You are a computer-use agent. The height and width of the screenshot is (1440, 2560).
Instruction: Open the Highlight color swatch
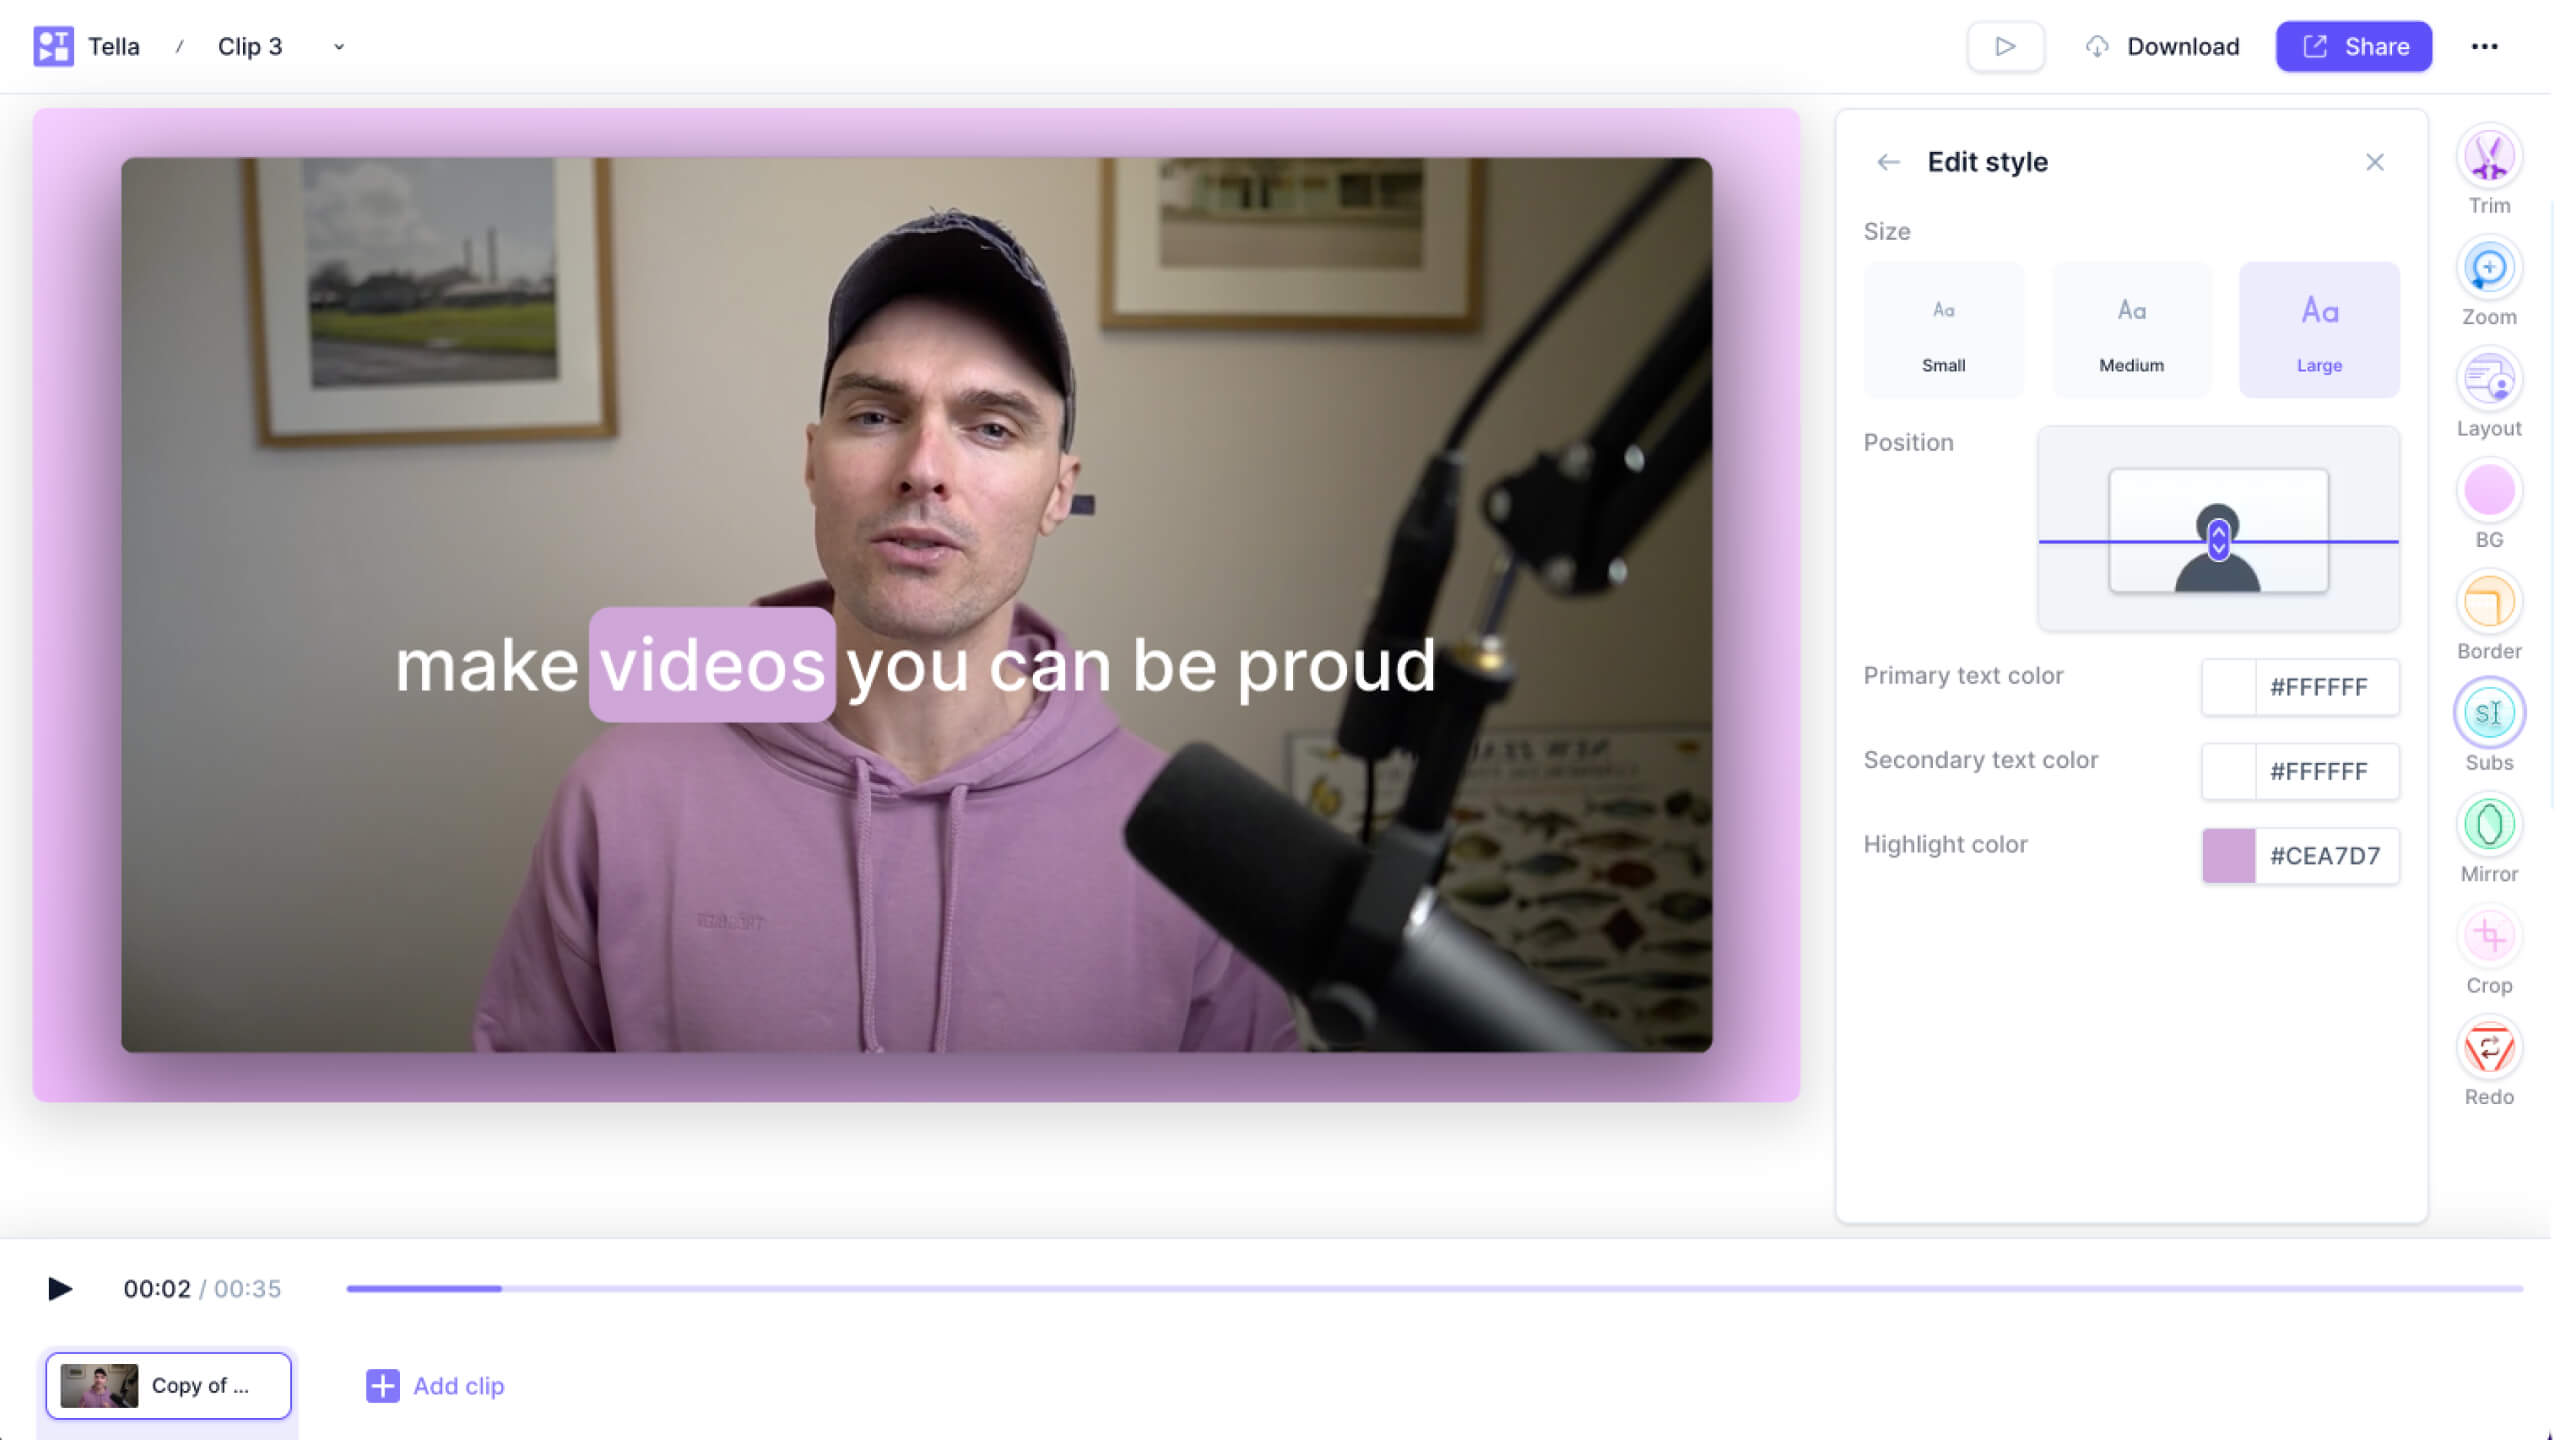click(x=2228, y=855)
